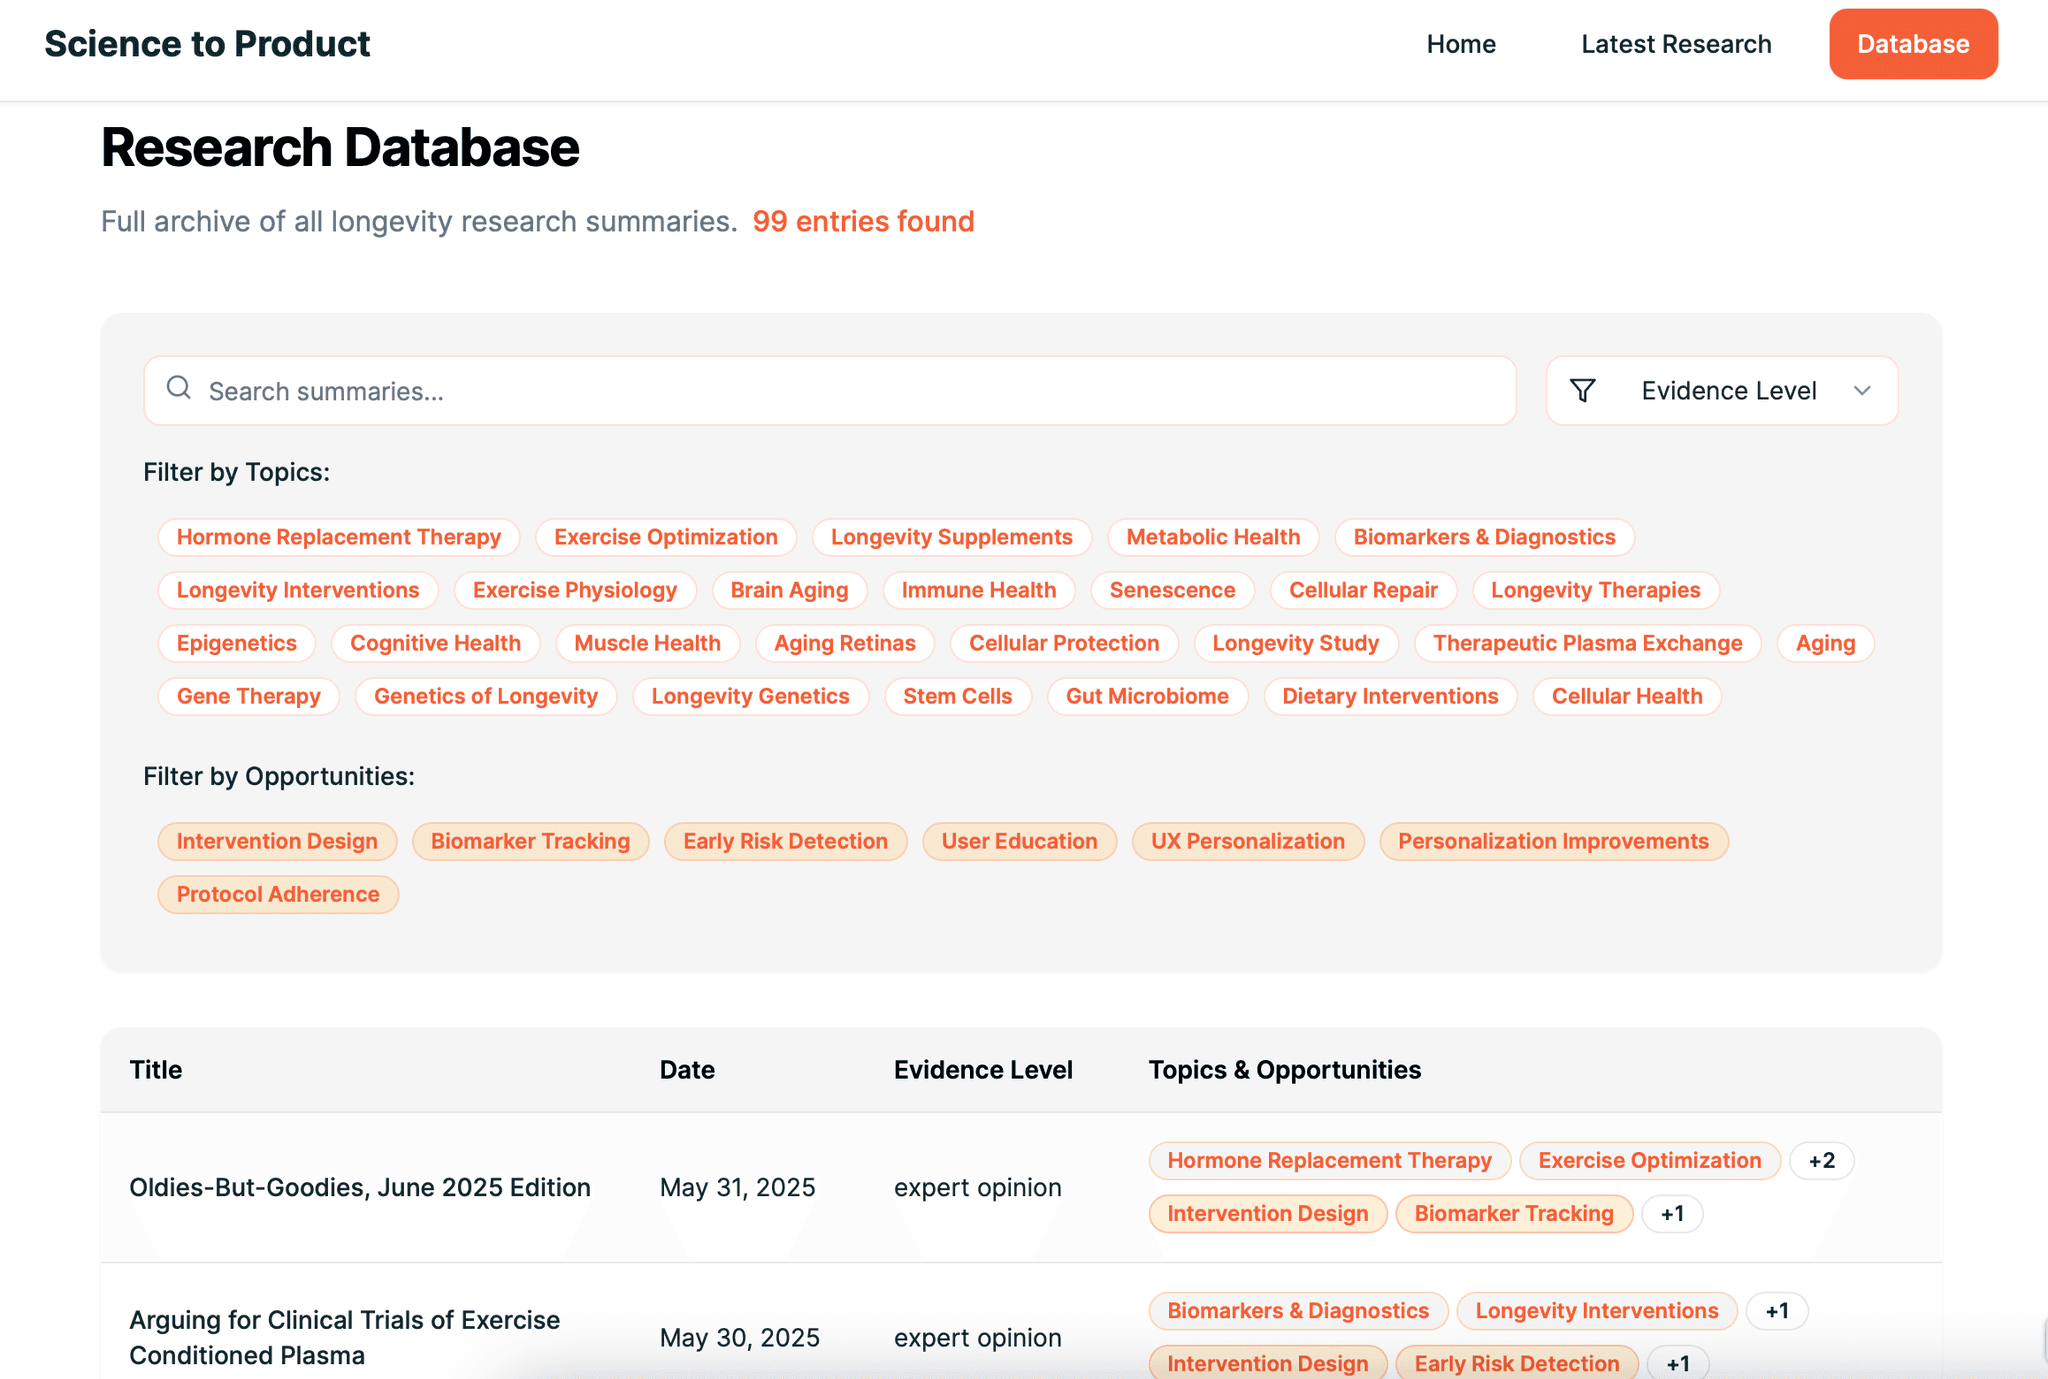Filter by Aging Retinas topic
Image resolution: width=2048 pixels, height=1379 pixels.
tap(845, 643)
